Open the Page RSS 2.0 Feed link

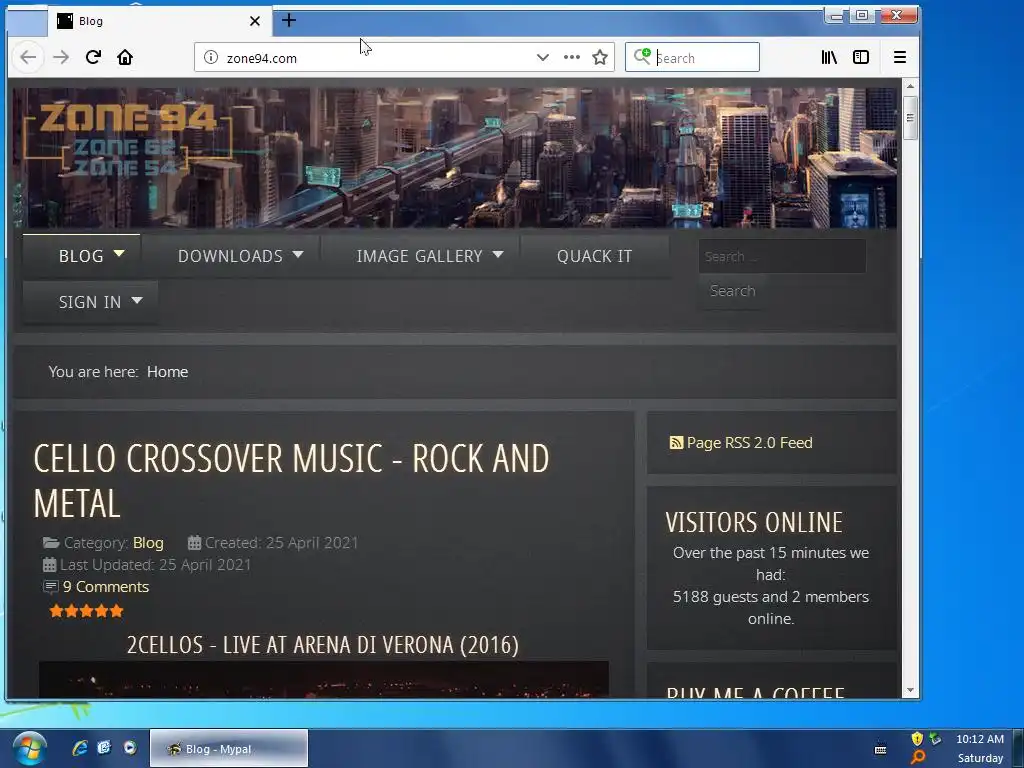coord(749,443)
